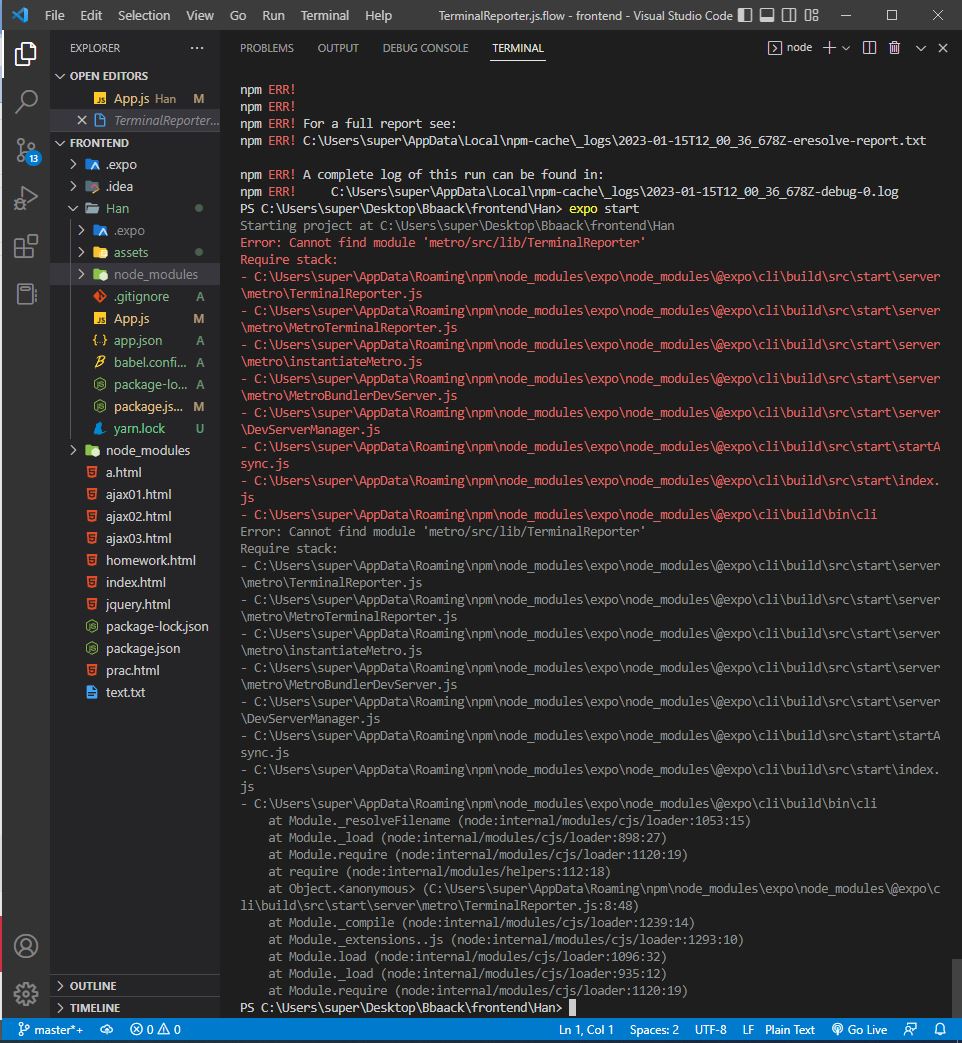962x1043 pixels.
Task: Toggle primary side bar layout icon
Action: pyautogui.click(x=745, y=15)
